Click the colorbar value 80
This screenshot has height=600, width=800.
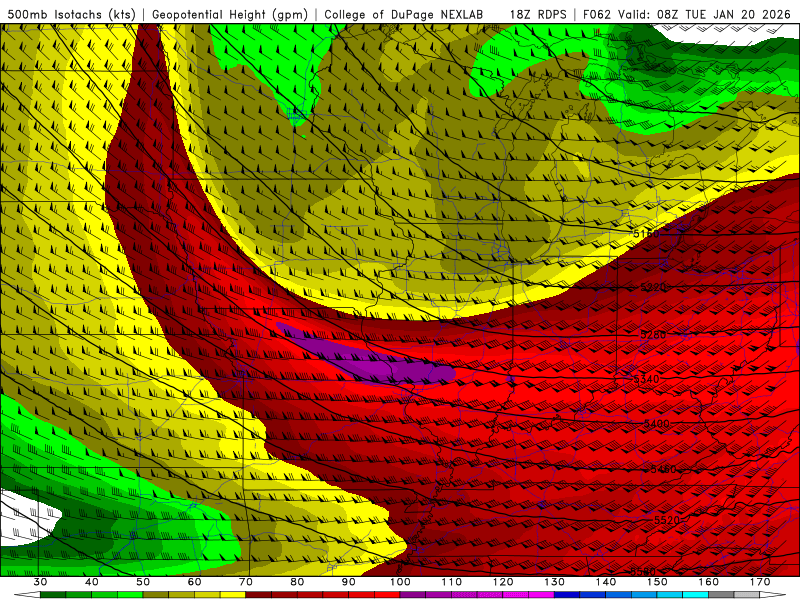tap(297, 582)
